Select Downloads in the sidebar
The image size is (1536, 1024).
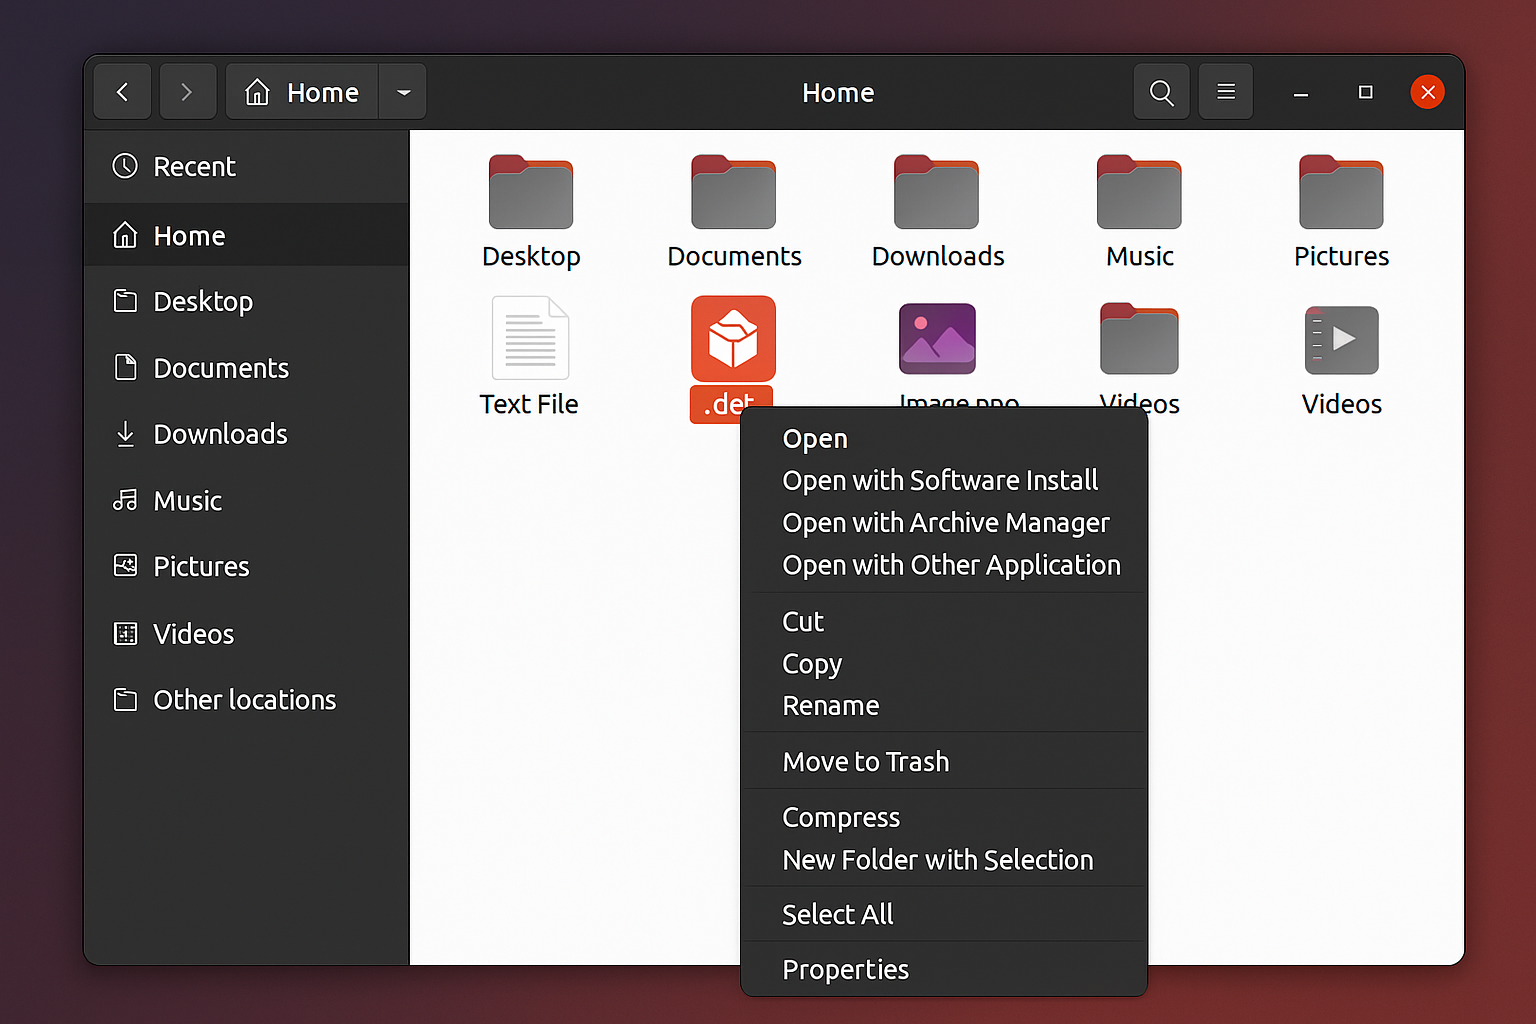220,434
